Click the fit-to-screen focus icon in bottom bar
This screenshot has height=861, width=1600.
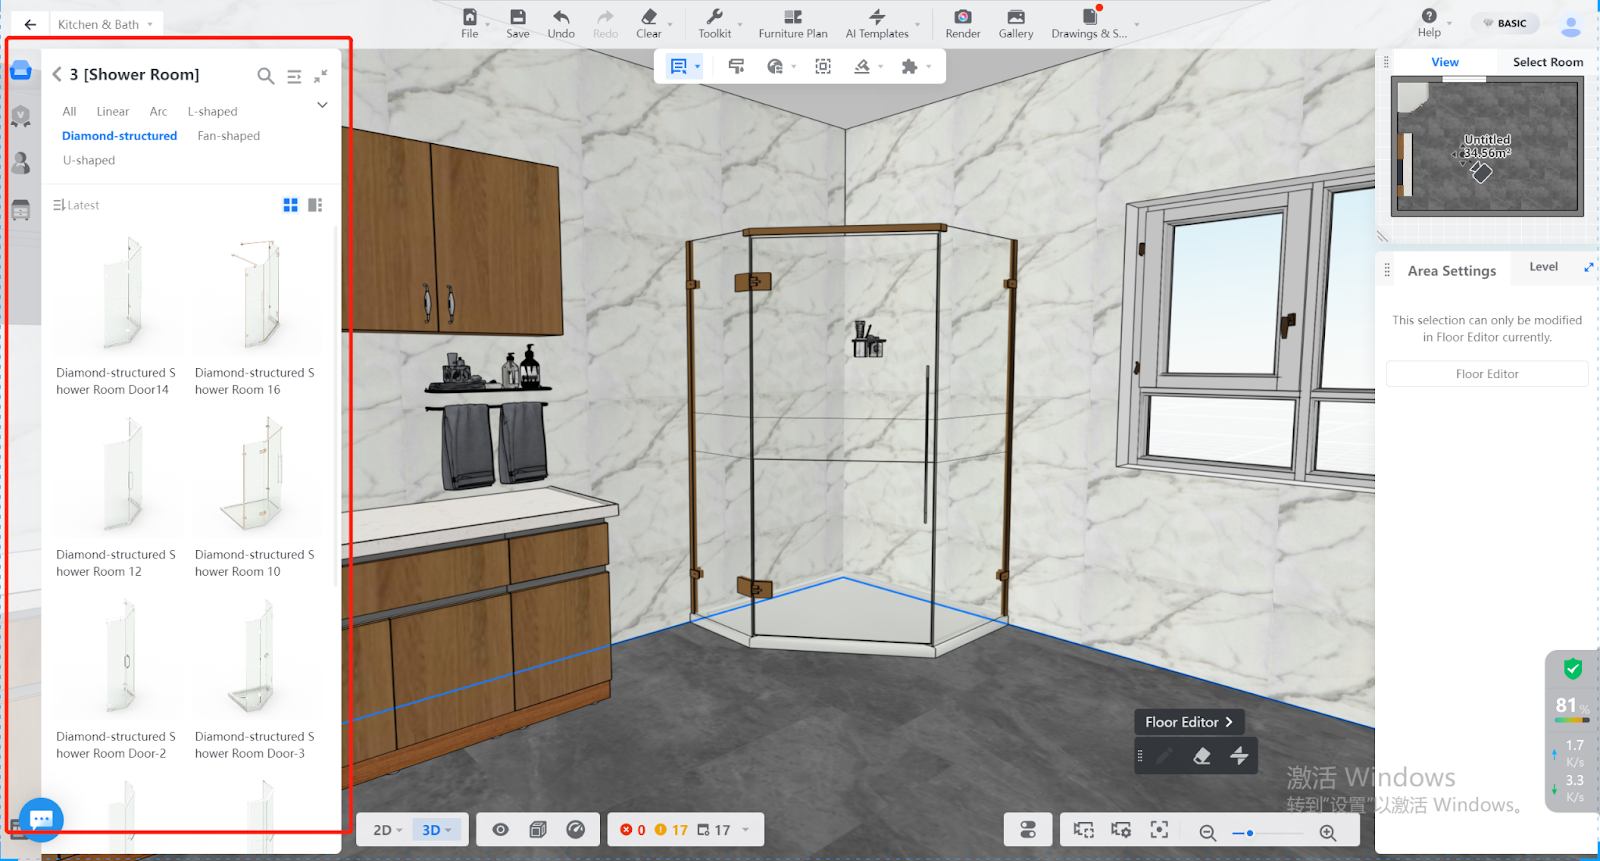coord(1159,830)
